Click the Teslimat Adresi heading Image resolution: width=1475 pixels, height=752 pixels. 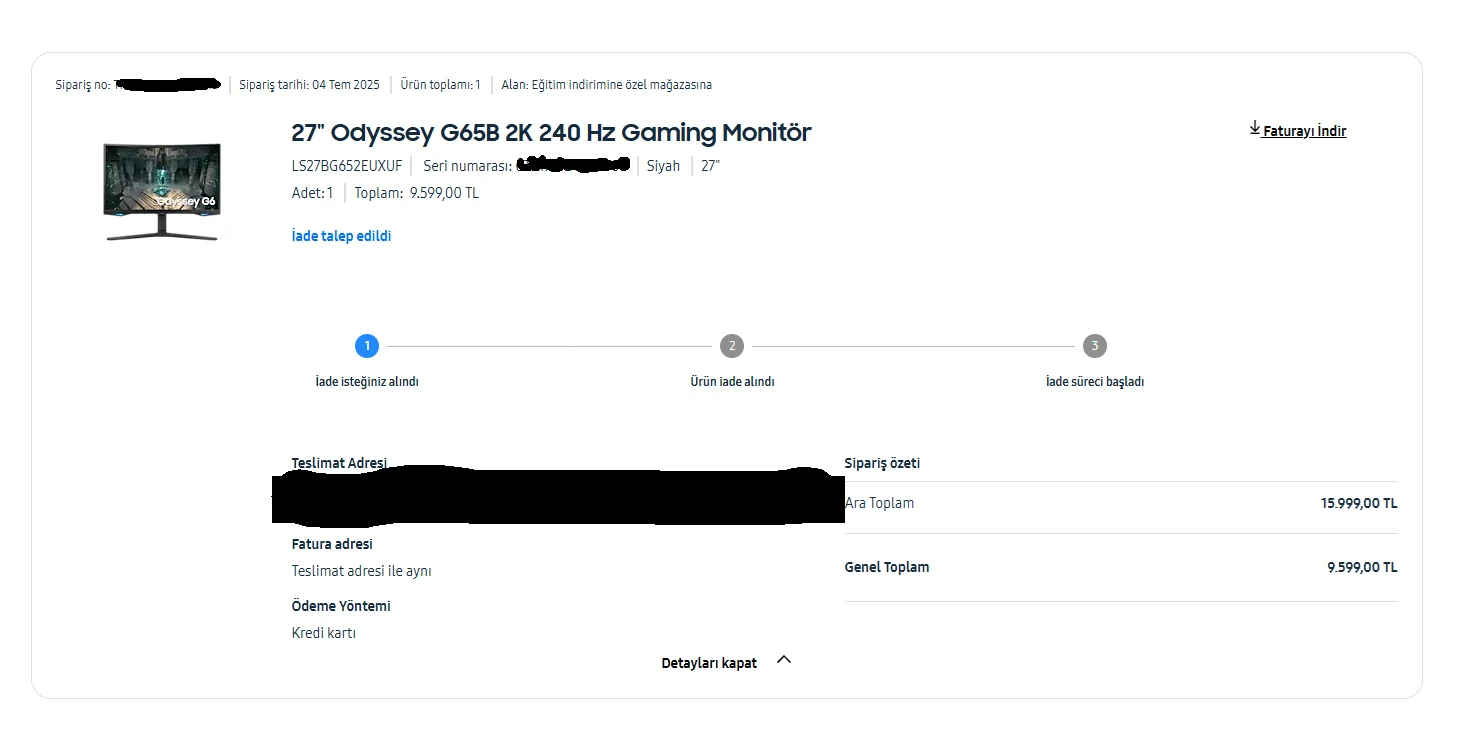339,463
